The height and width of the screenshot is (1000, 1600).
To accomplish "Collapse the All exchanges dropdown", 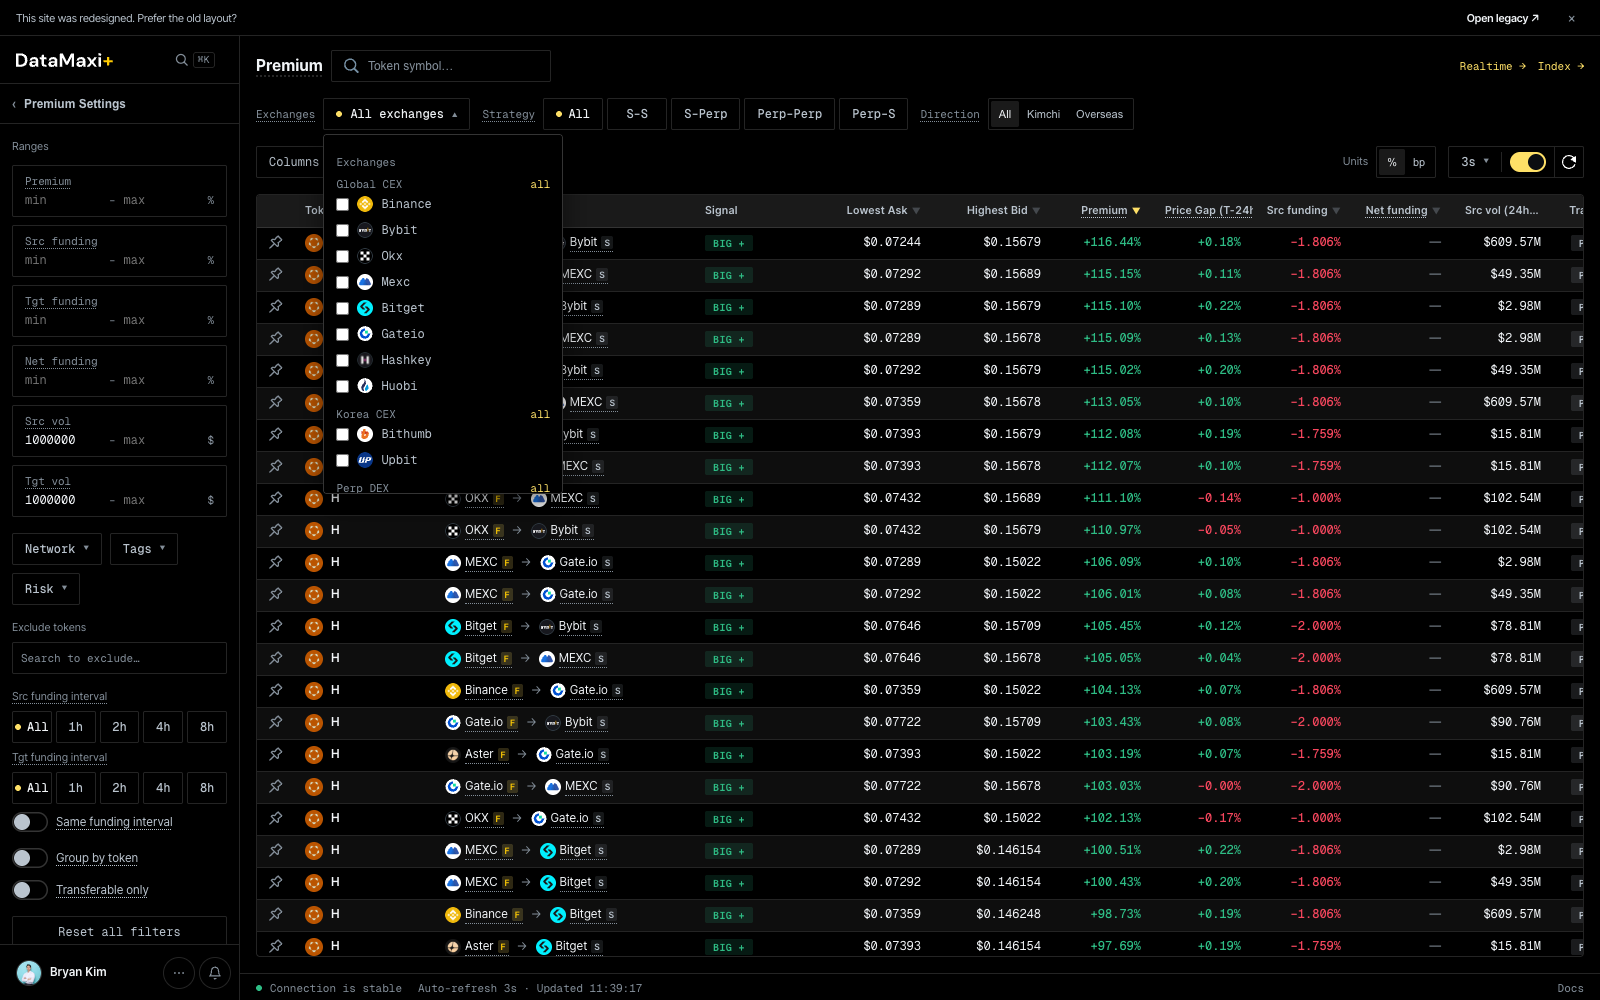I will pyautogui.click(x=397, y=114).
